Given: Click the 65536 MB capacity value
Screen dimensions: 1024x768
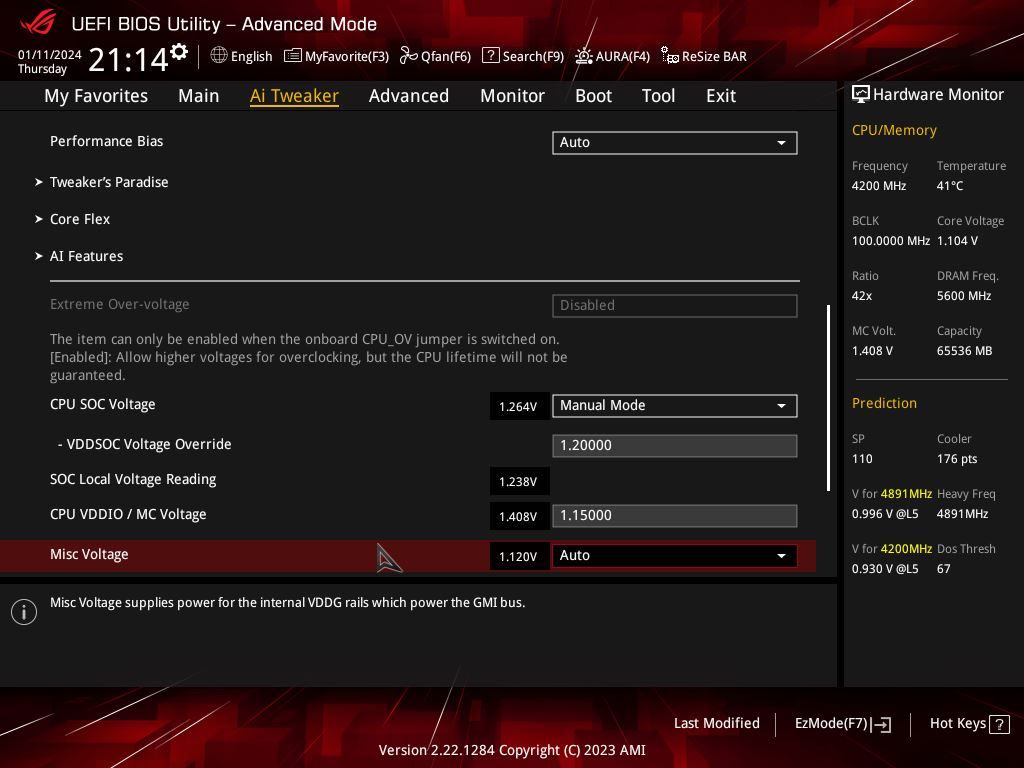Looking at the screenshot, I should [965, 351].
